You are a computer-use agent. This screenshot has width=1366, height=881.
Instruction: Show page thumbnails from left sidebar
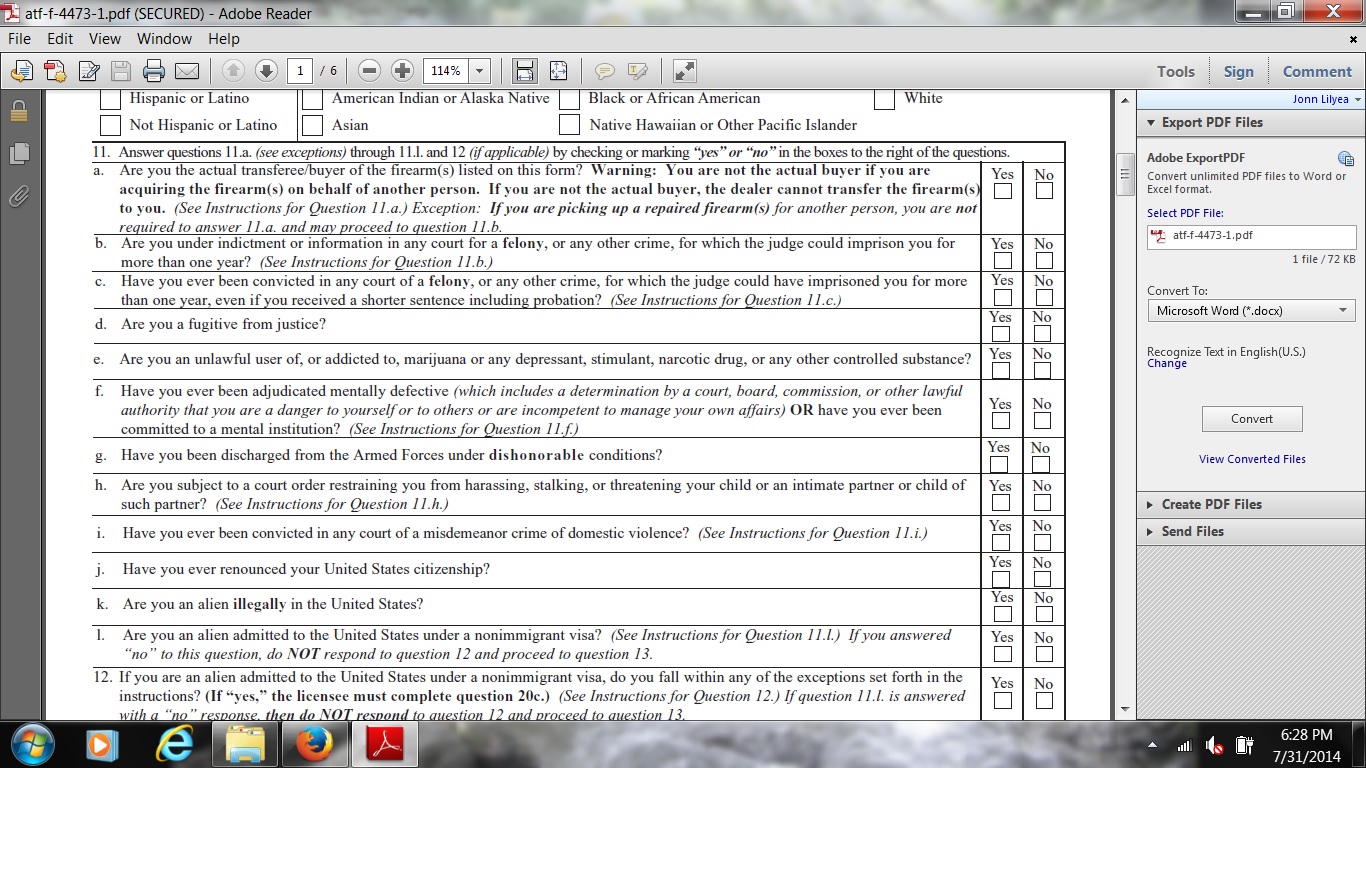pos(18,153)
